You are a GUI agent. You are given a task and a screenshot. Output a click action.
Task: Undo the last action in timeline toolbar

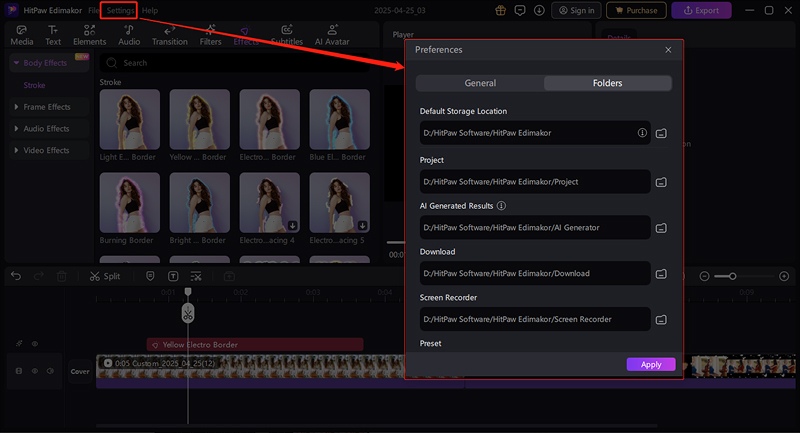[x=16, y=276]
